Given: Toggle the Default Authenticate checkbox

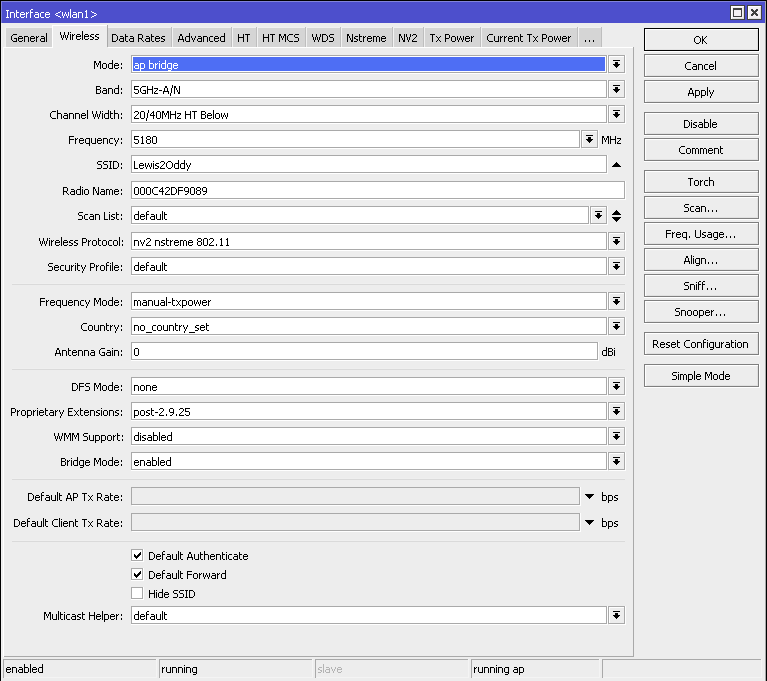Looking at the screenshot, I should click(137, 555).
